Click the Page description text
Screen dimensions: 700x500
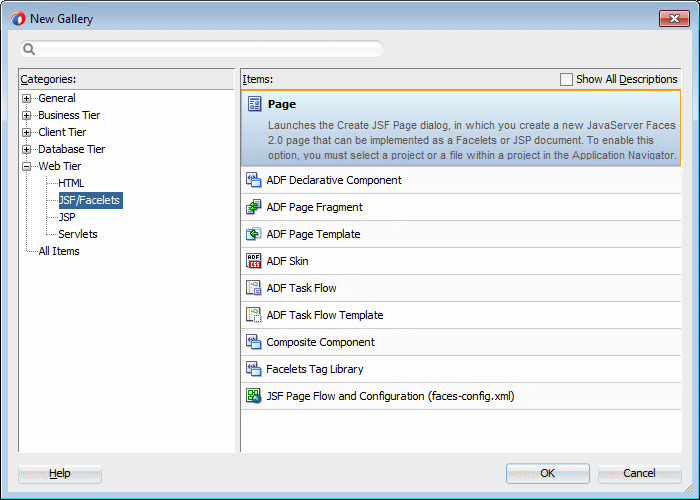click(472, 140)
